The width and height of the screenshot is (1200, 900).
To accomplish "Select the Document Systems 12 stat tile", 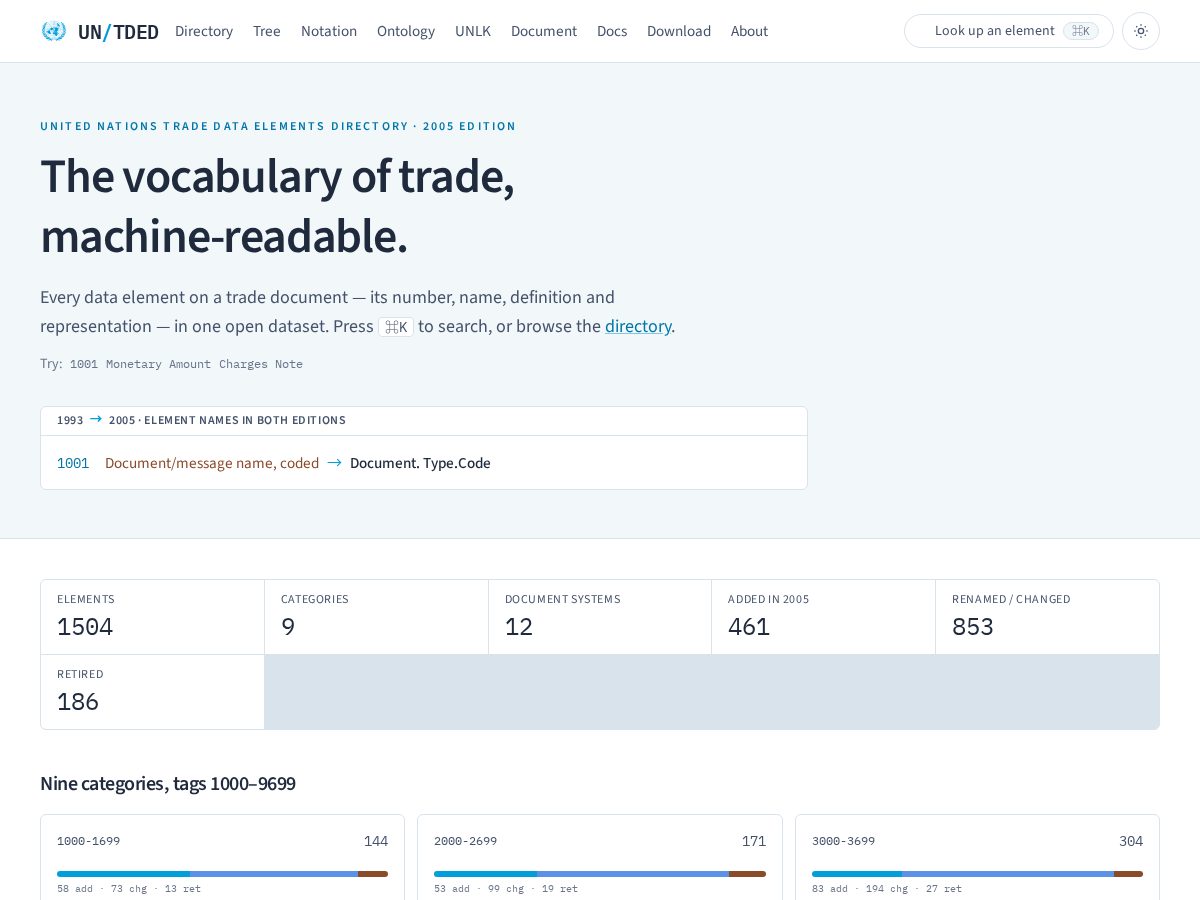I will click(600, 617).
